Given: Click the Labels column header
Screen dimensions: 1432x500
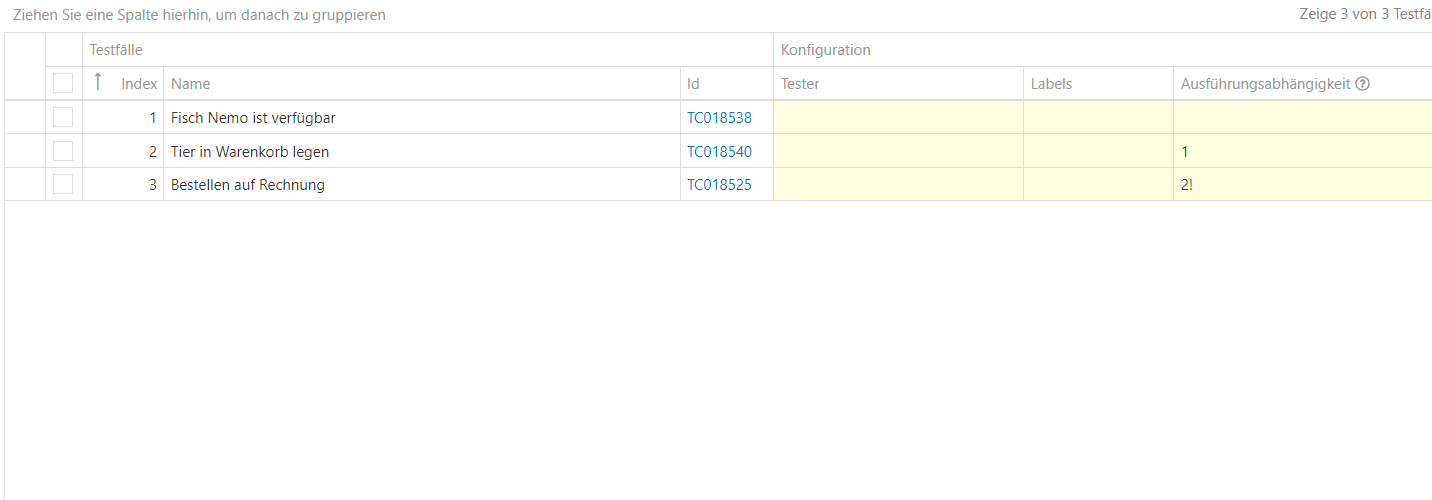Looking at the screenshot, I should [1051, 84].
